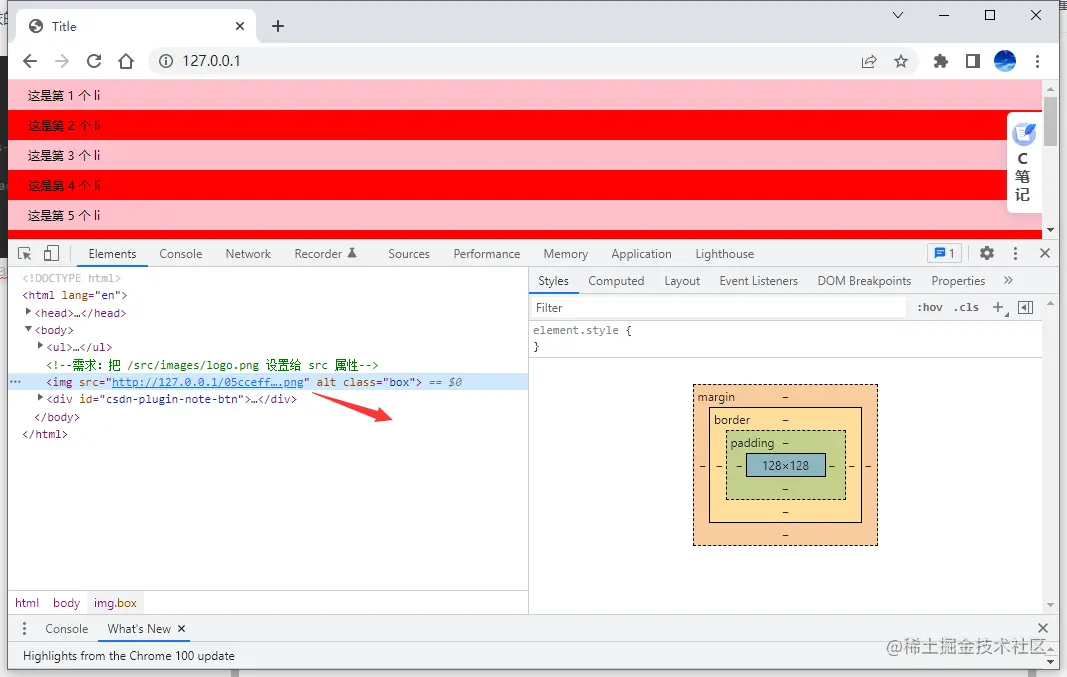Open the Performance tab
Screen dimensions: 1067x677
pos(487,254)
